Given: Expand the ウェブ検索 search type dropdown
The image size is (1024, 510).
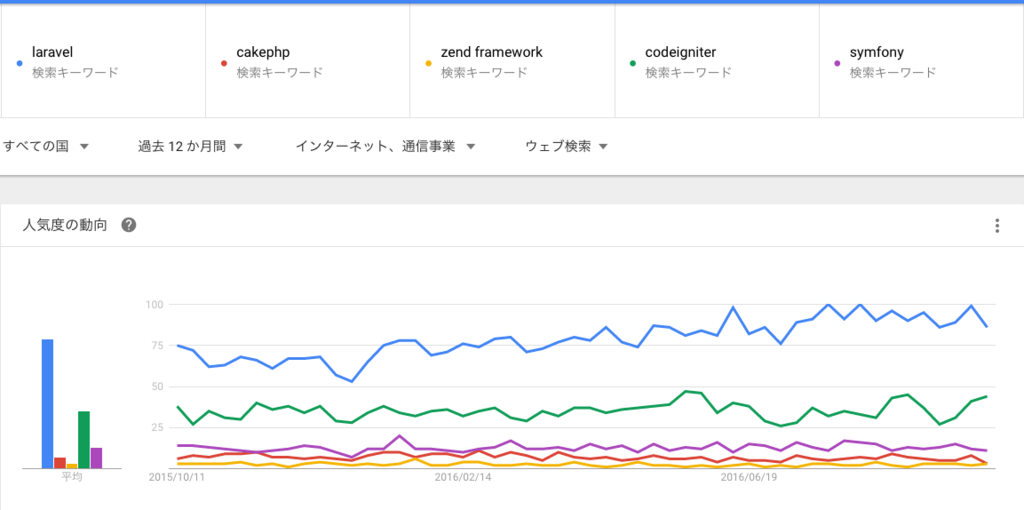Looking at the screenshot, I should pyautogui.click(x=567, y=146).
